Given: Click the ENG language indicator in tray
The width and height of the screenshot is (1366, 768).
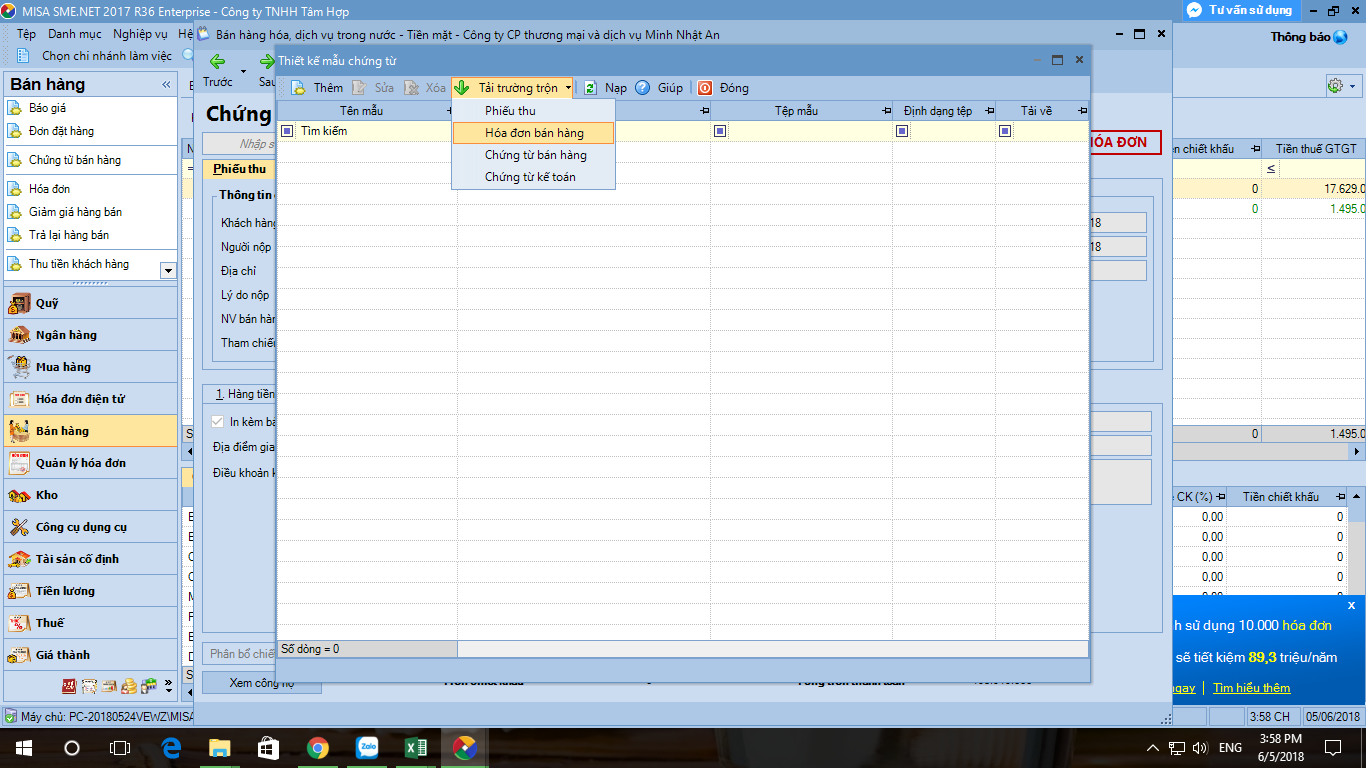Looking at the screenshot, I should click(x=1230, y=747).
